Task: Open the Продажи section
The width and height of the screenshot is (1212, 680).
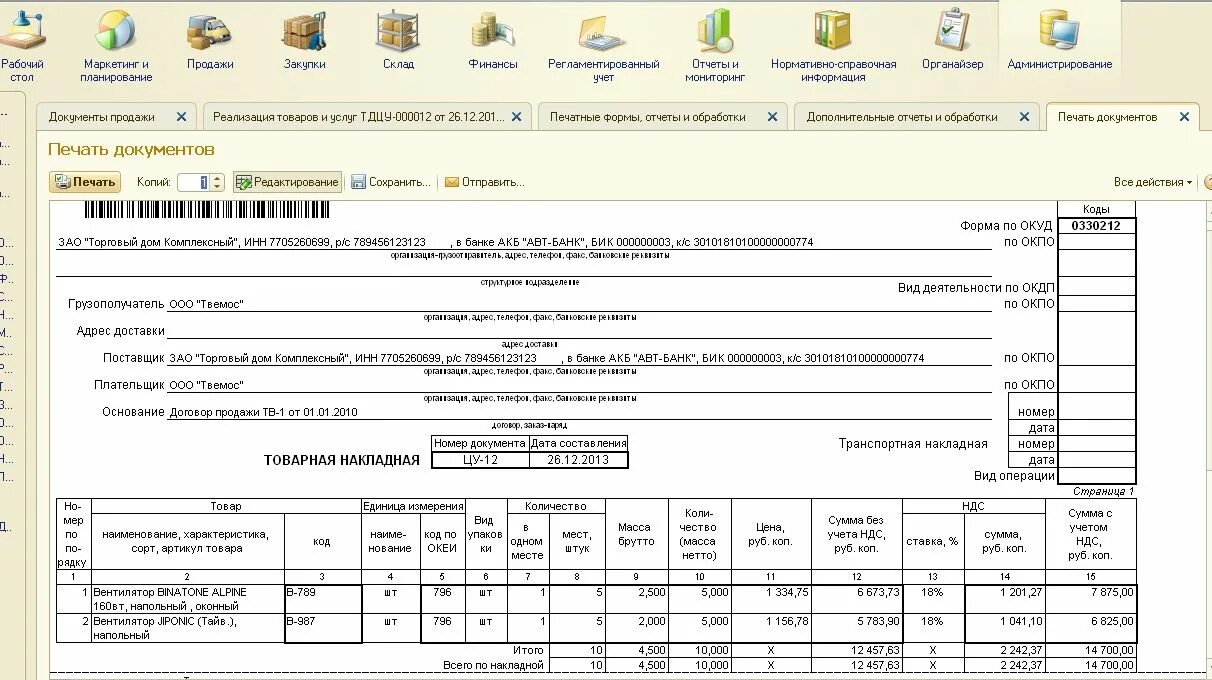Action: 210,40
